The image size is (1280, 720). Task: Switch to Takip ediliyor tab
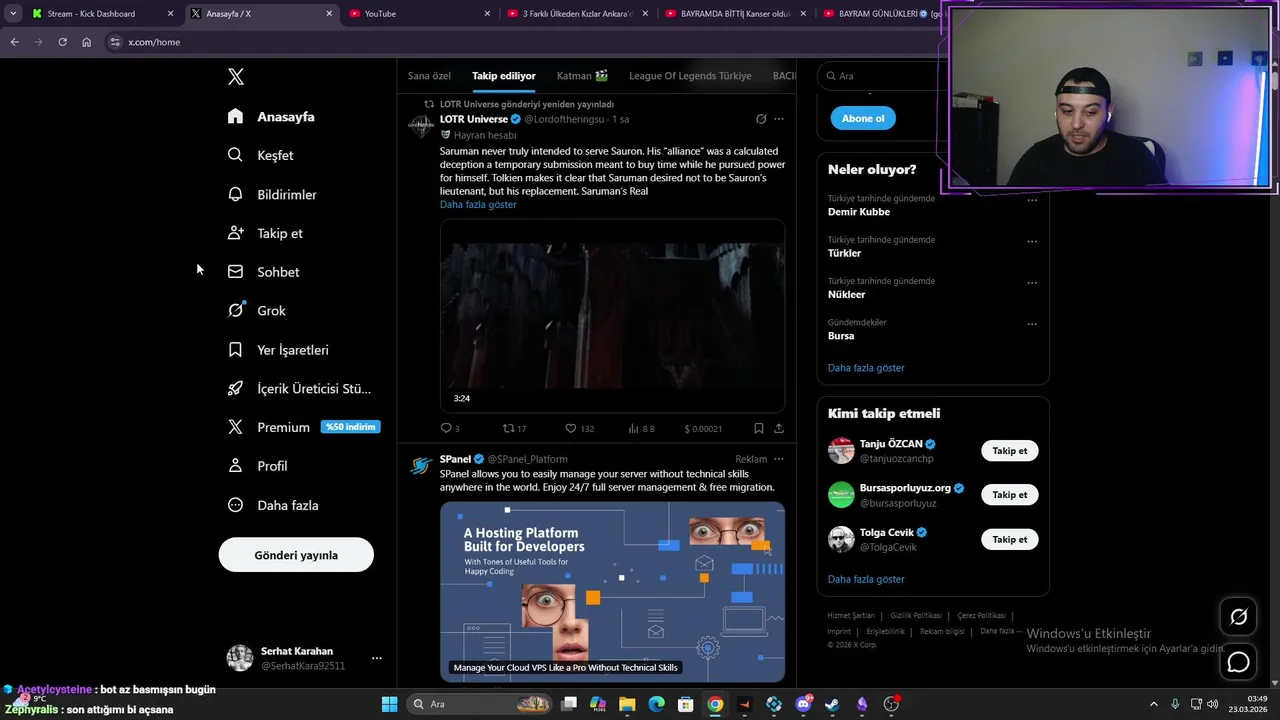(504, 76)
